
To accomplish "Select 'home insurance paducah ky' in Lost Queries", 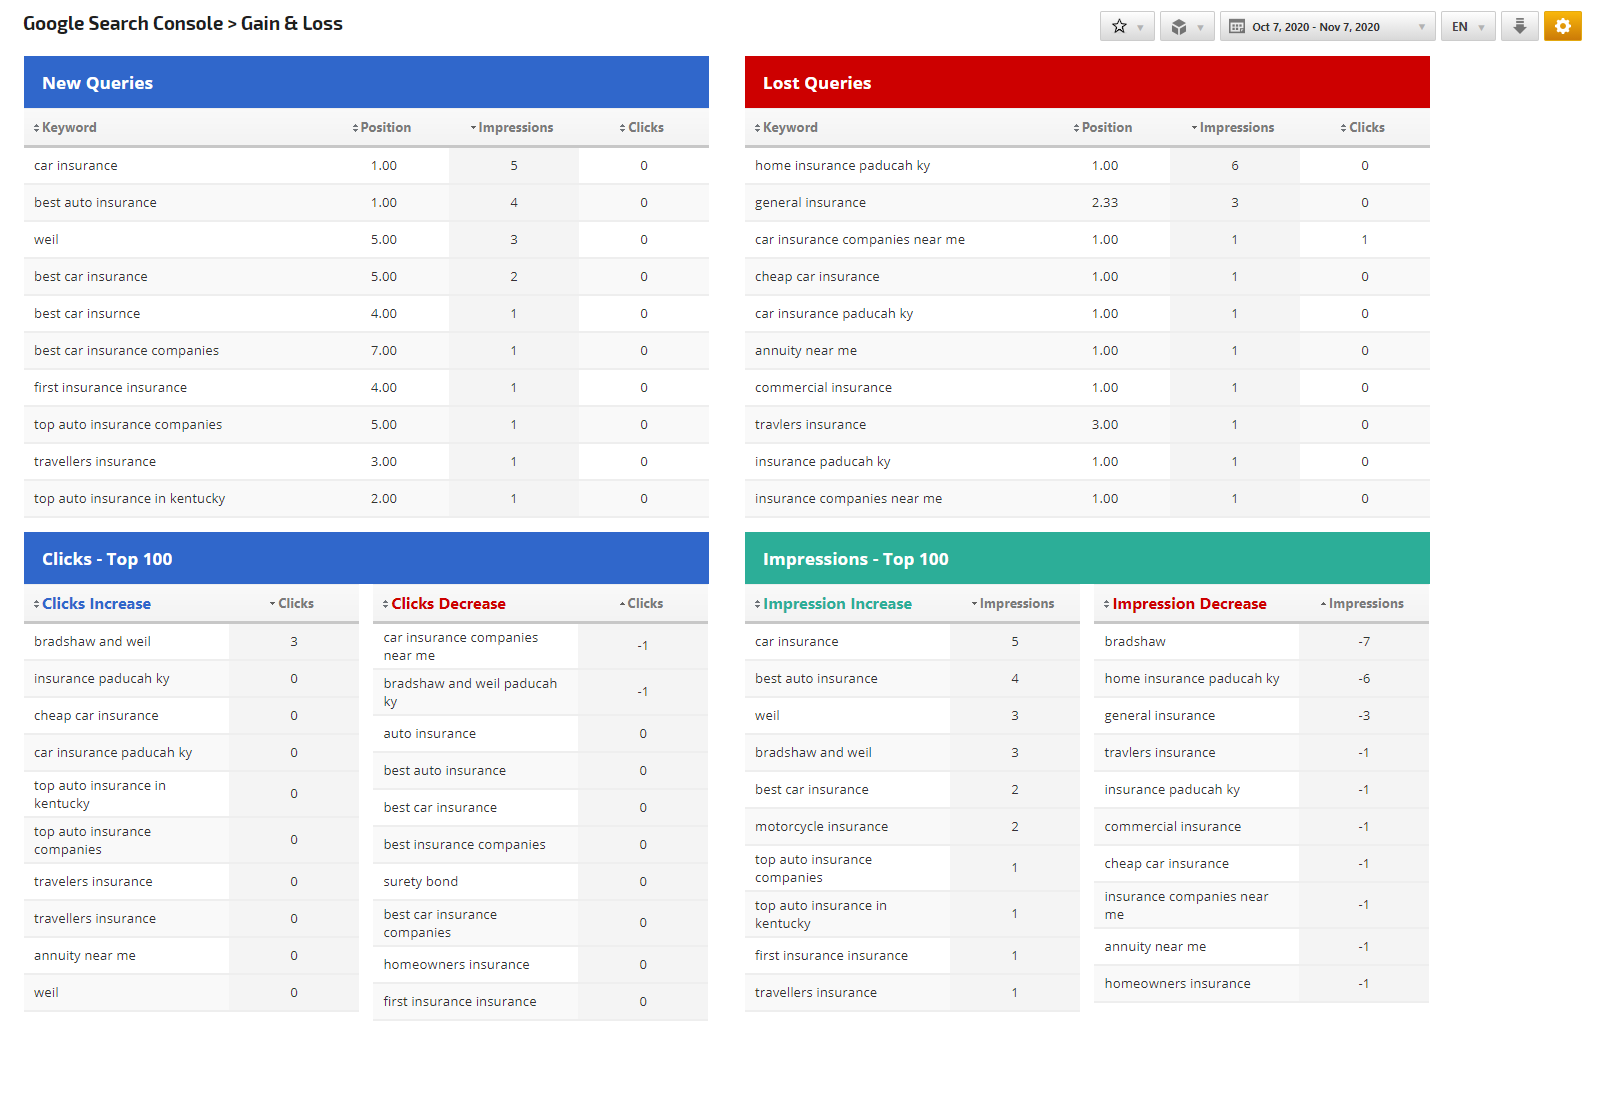I will pyautogui.click(x=842, y=166).
